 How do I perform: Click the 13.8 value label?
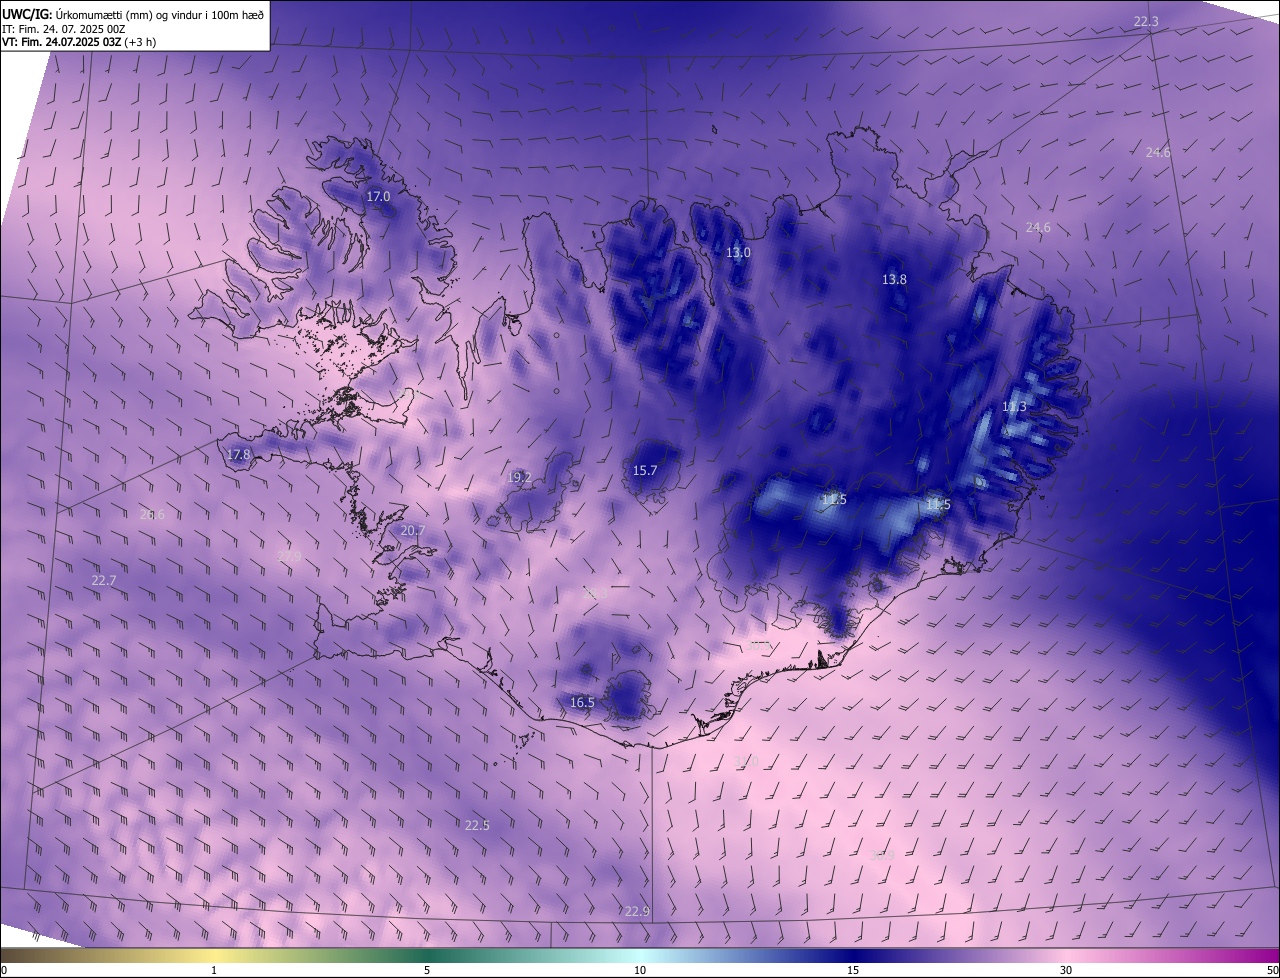point(894,280)
